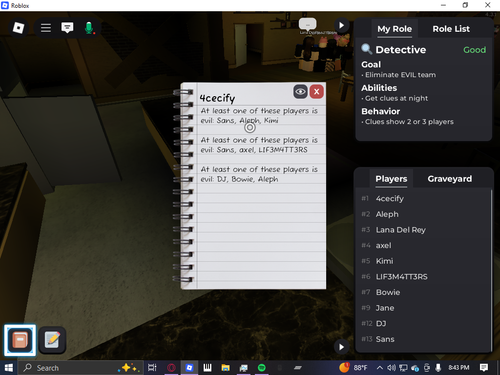Select the notepad with pencil tool
The image size is (500, 375).
(x=52, y=340)
